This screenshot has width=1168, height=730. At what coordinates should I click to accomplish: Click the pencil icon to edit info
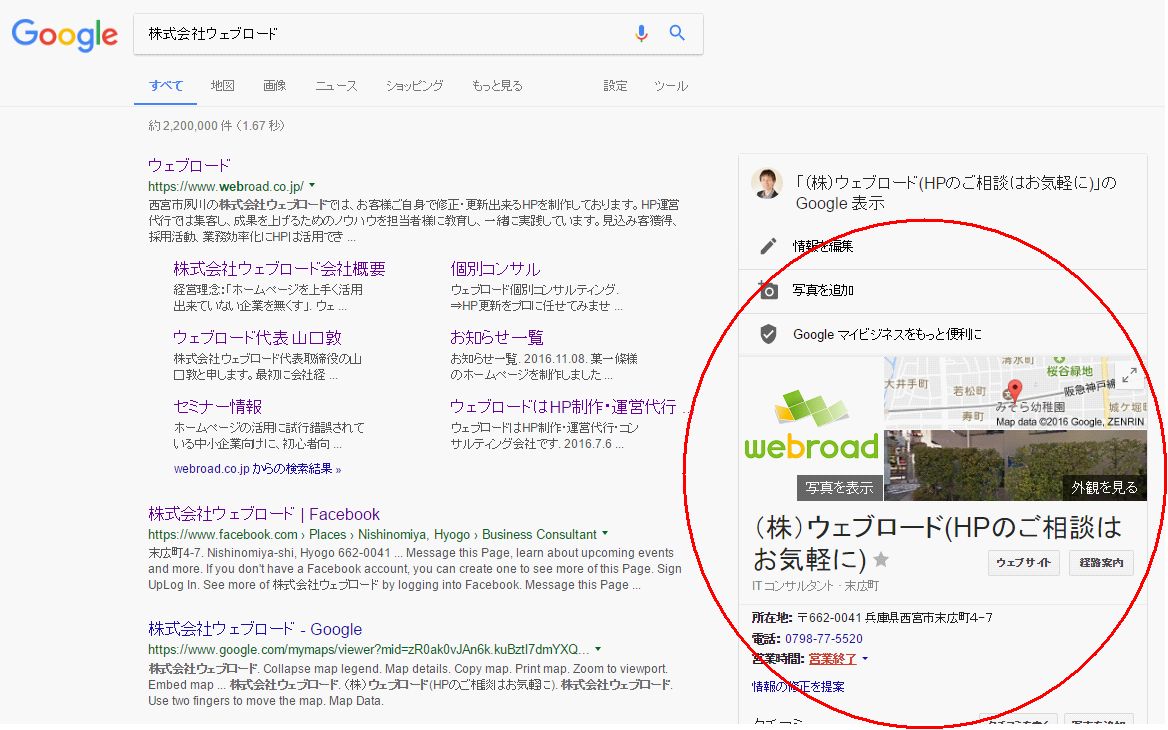click(768, 246)
